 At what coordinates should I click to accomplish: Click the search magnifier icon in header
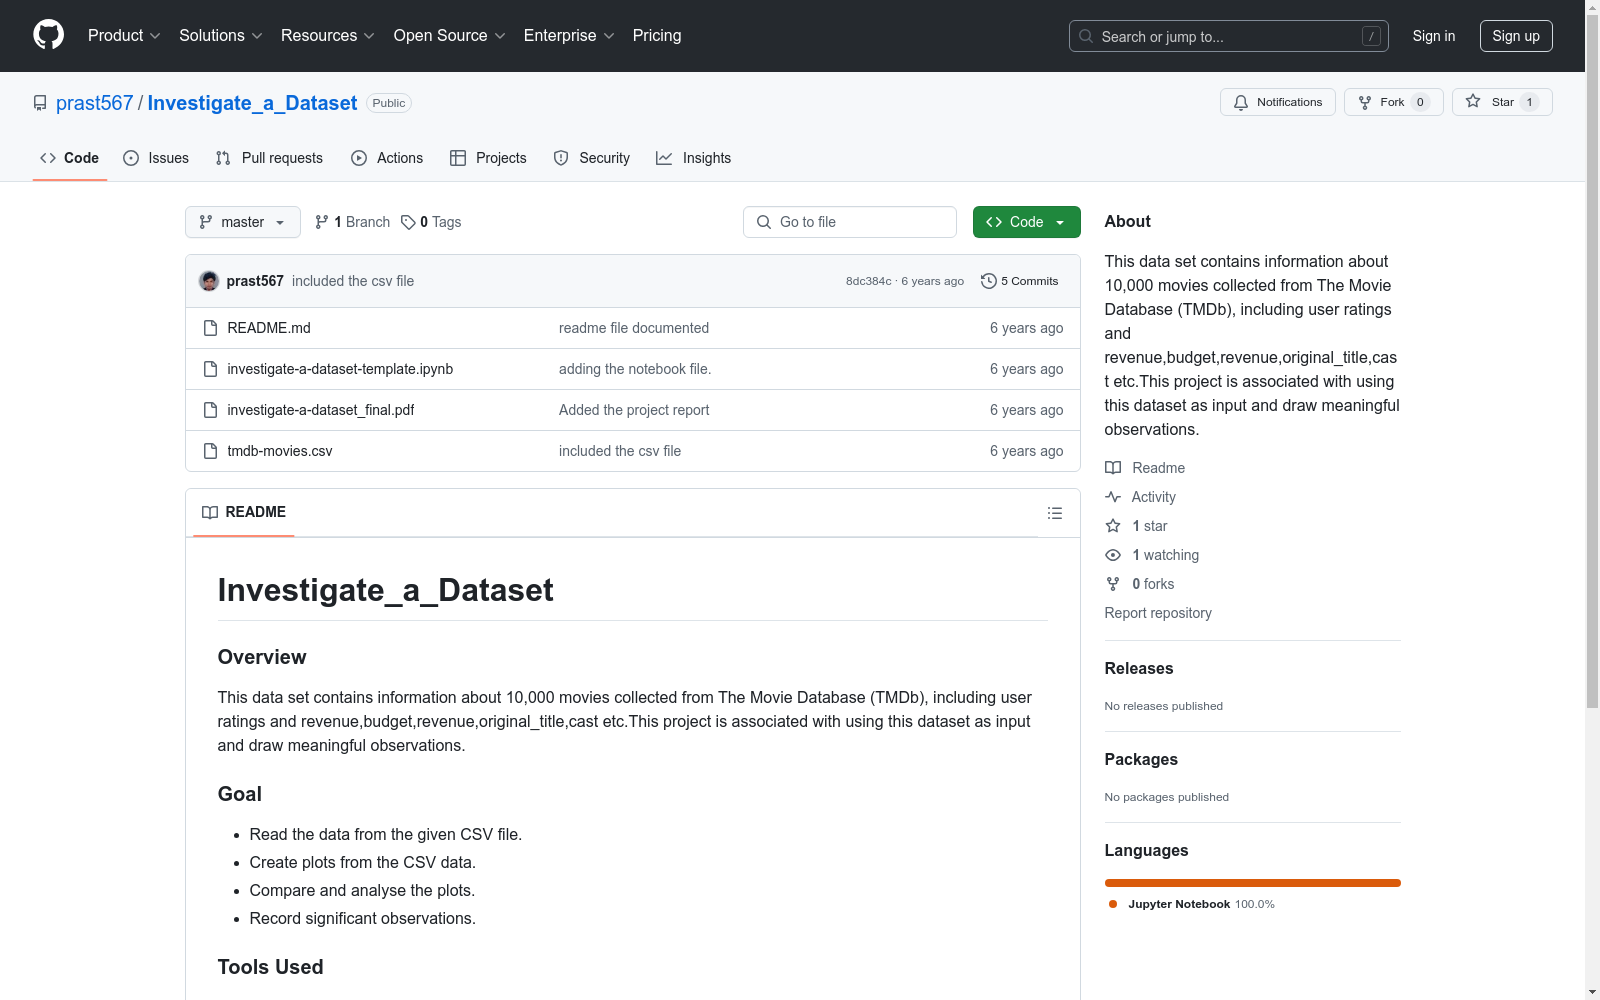1086,36
